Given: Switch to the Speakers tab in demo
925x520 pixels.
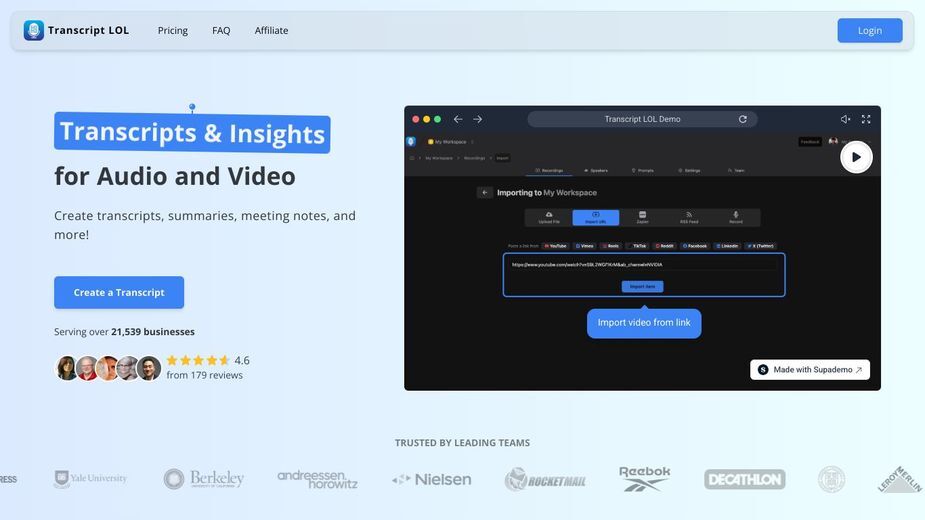Looking at the screenshot, I should [x=596, y=170].
